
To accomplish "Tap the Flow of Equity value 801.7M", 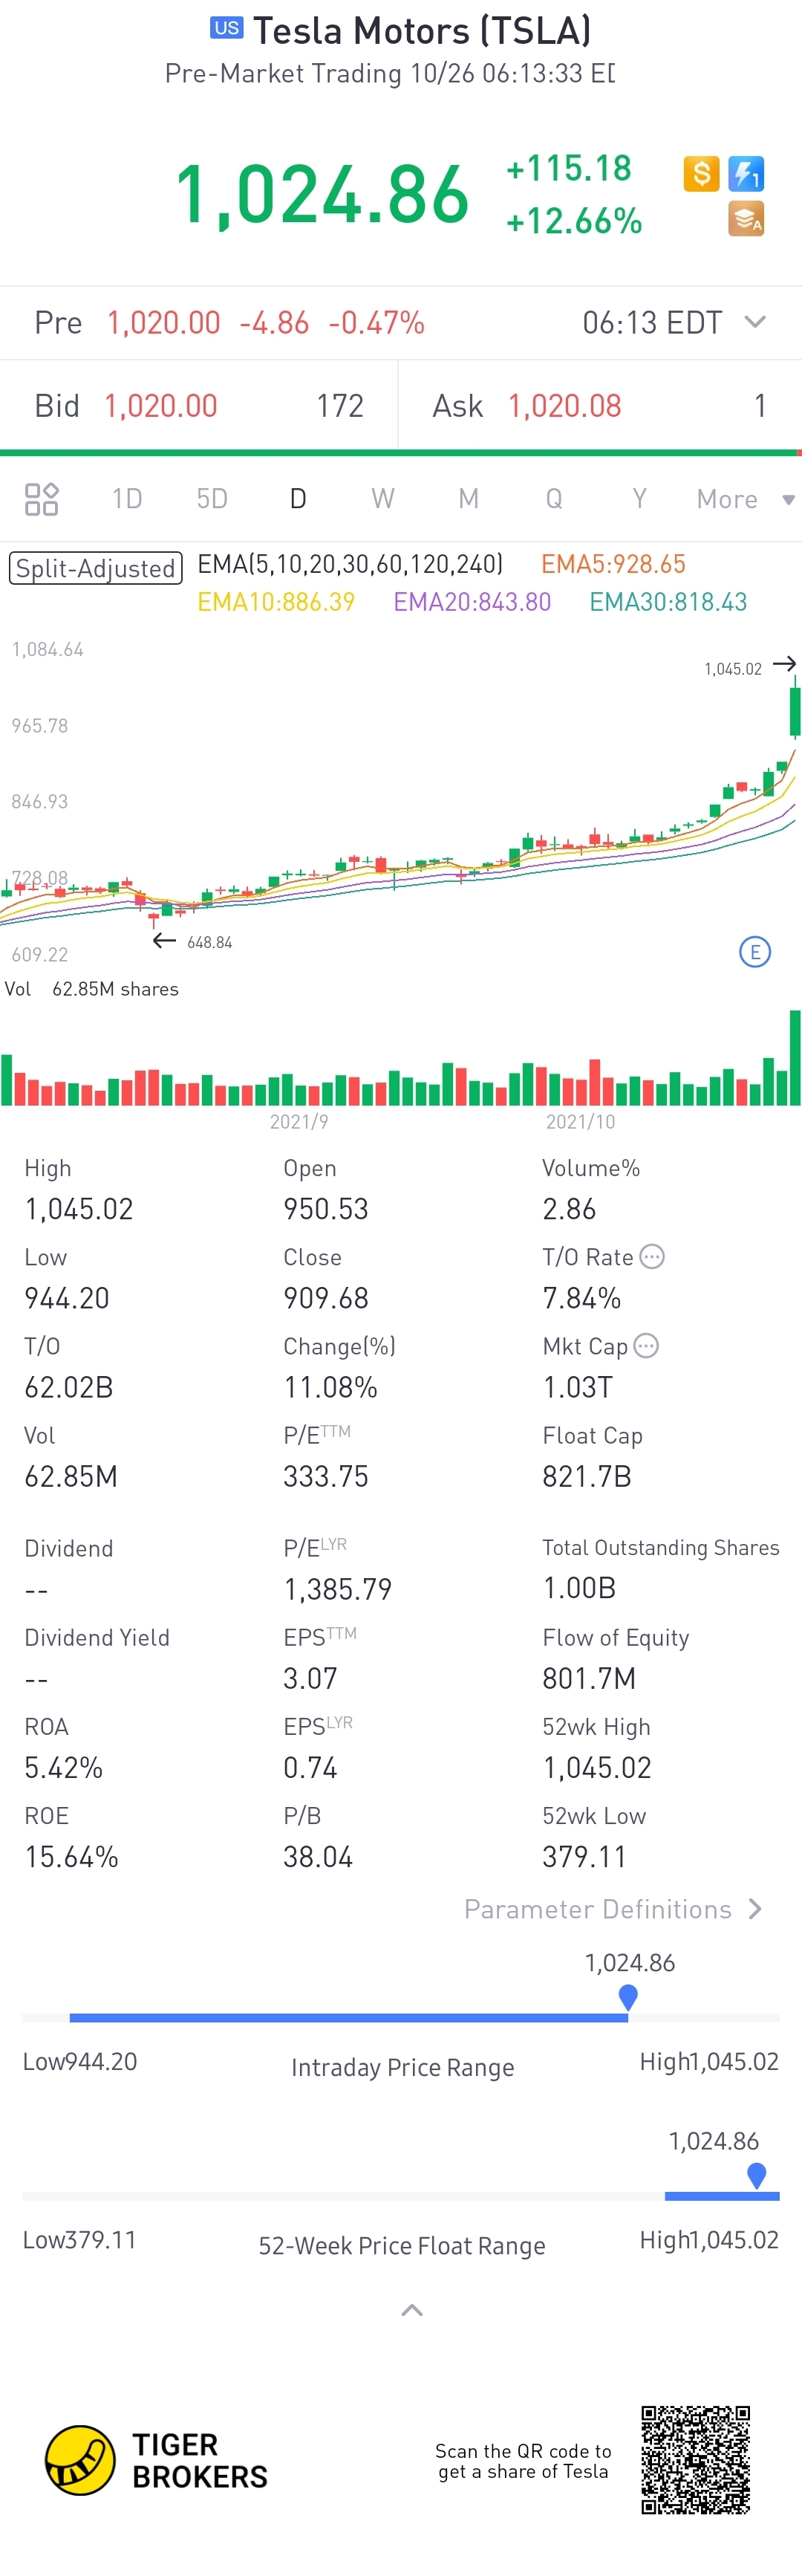I will click(589, 1678).
